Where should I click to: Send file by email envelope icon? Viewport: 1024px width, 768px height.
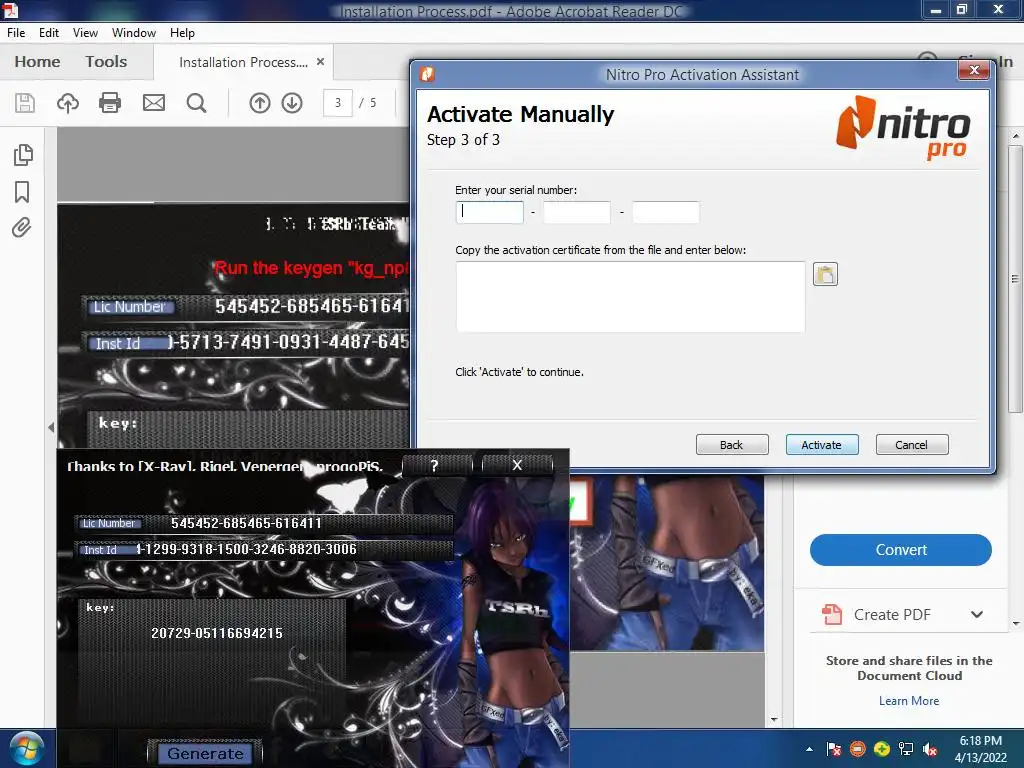[x=153, y=103]
